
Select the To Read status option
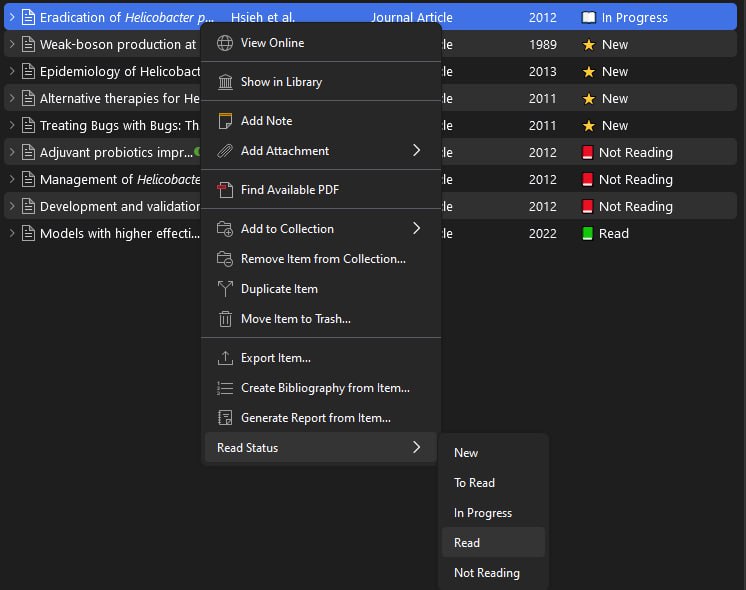pyautogui.click(x=474, y=483)
